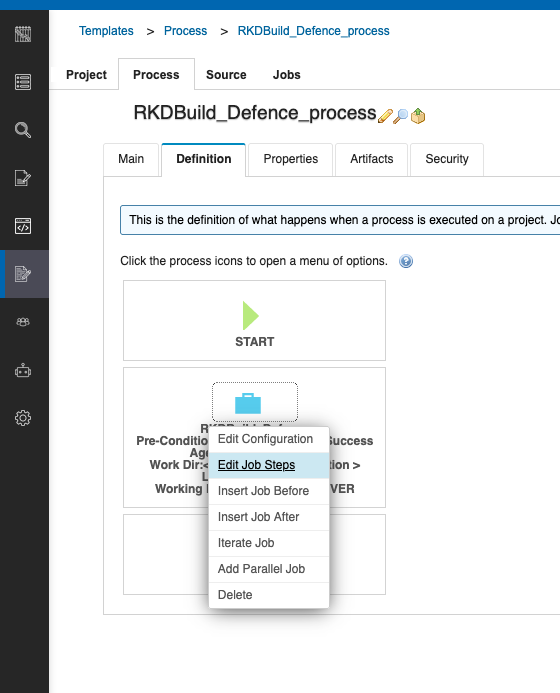Follow the Process breadcrumb link
The width and height of the screenshot is (560, 693).
[x=185, y=31]
